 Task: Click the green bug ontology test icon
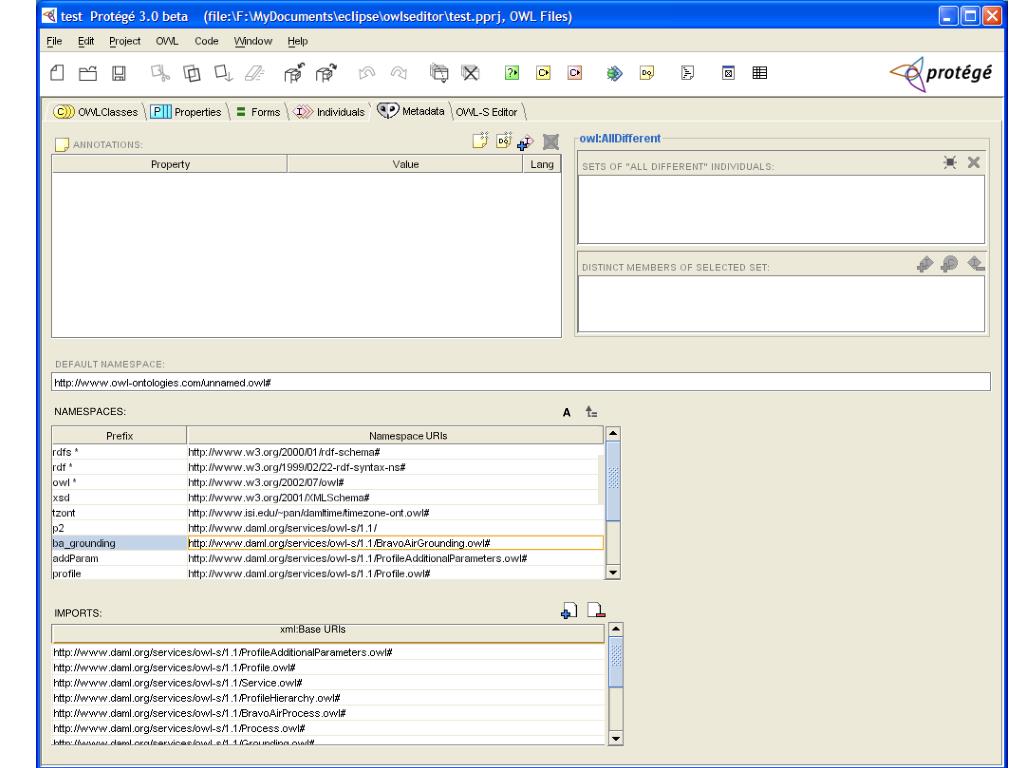[615, 73]
